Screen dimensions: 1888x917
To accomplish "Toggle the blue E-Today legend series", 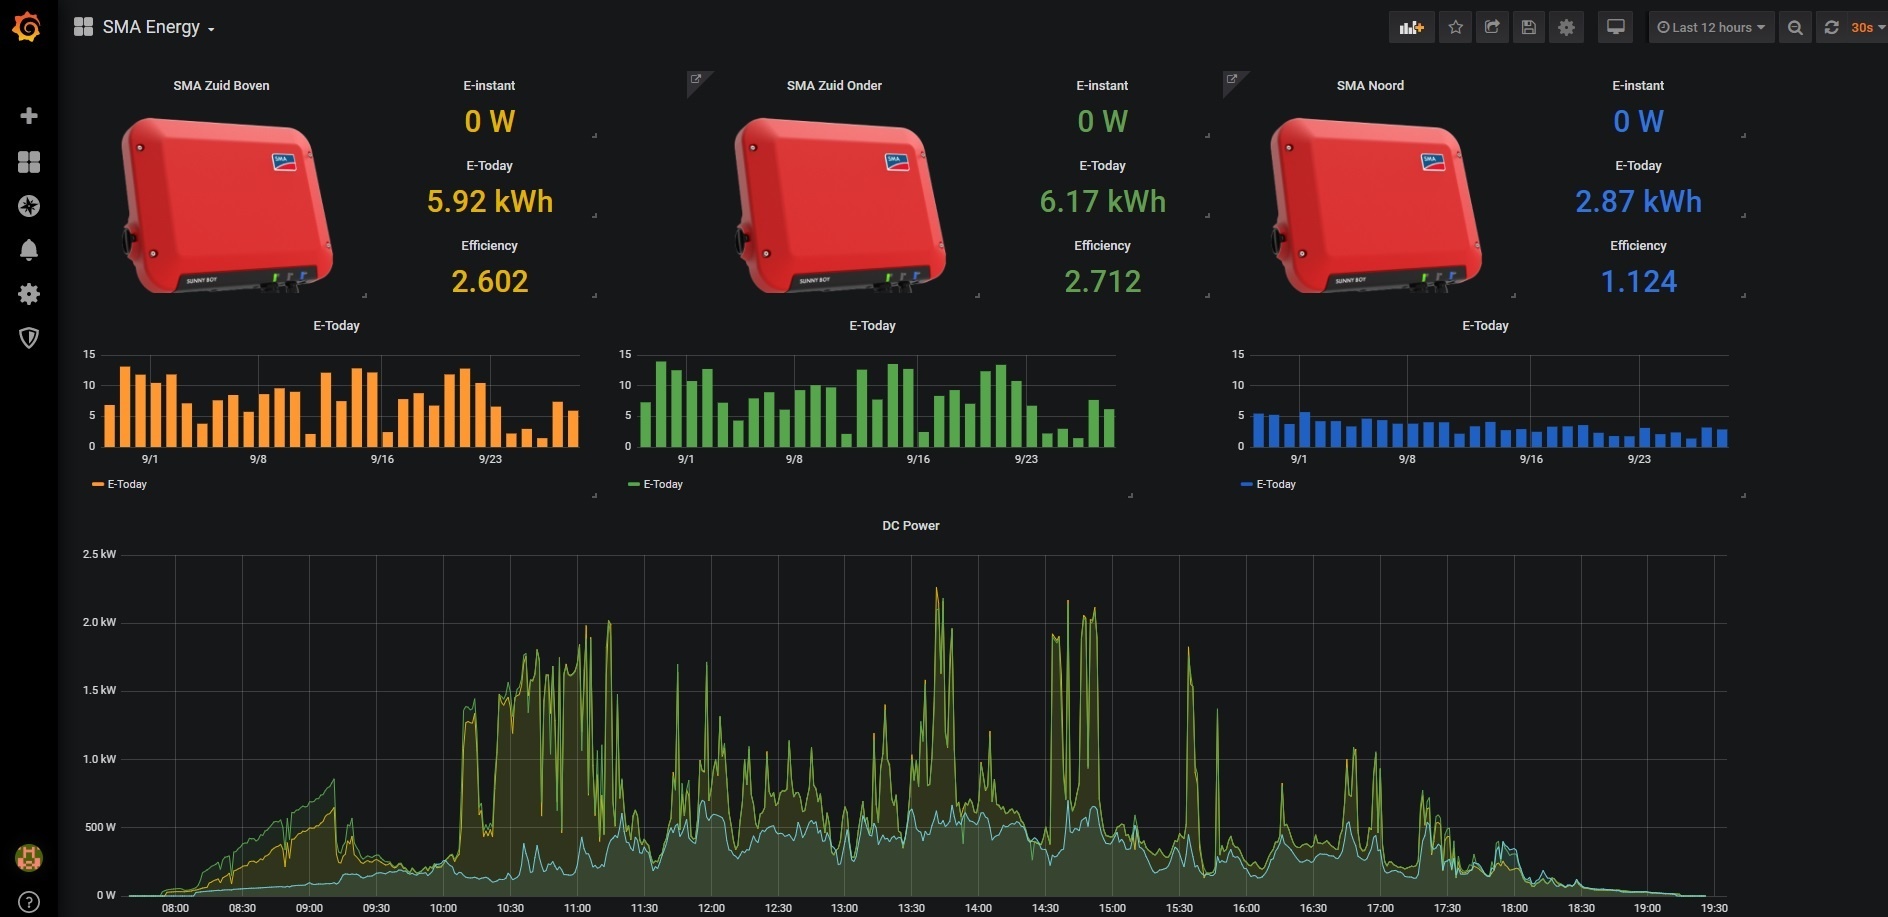I will (1276, 484).
